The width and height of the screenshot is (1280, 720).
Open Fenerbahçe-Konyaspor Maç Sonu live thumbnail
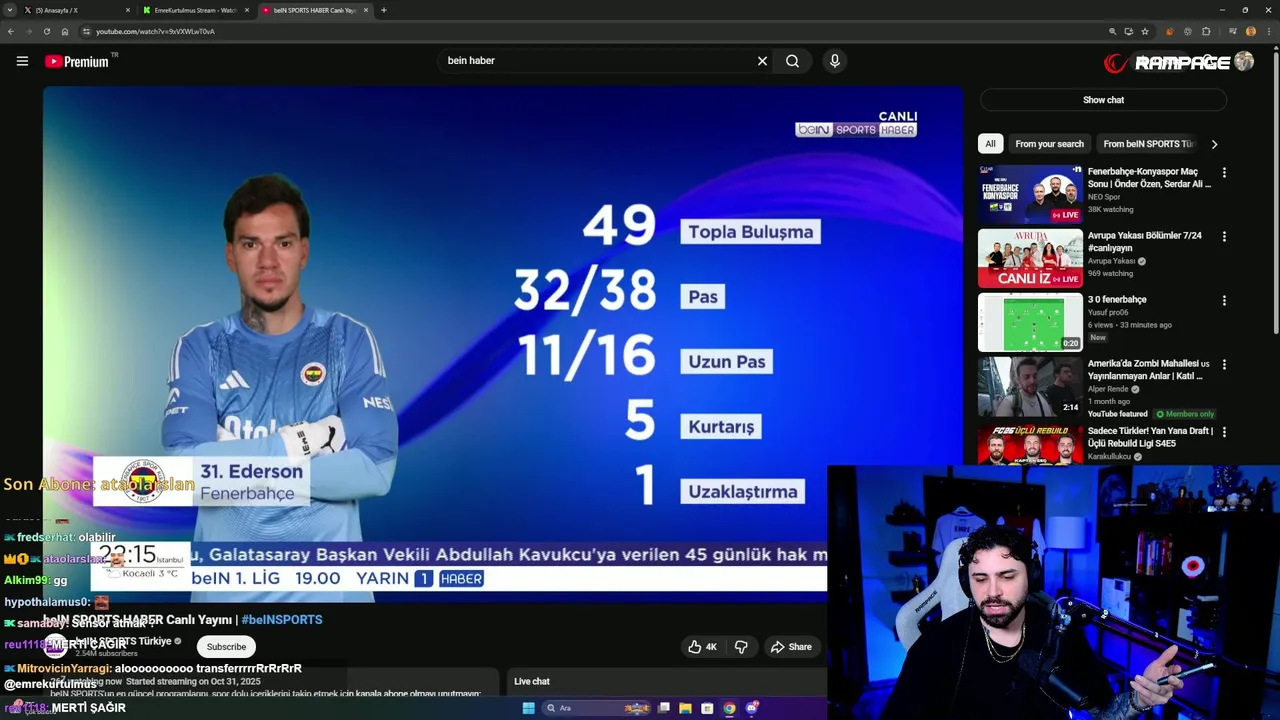pos(1030,194)
